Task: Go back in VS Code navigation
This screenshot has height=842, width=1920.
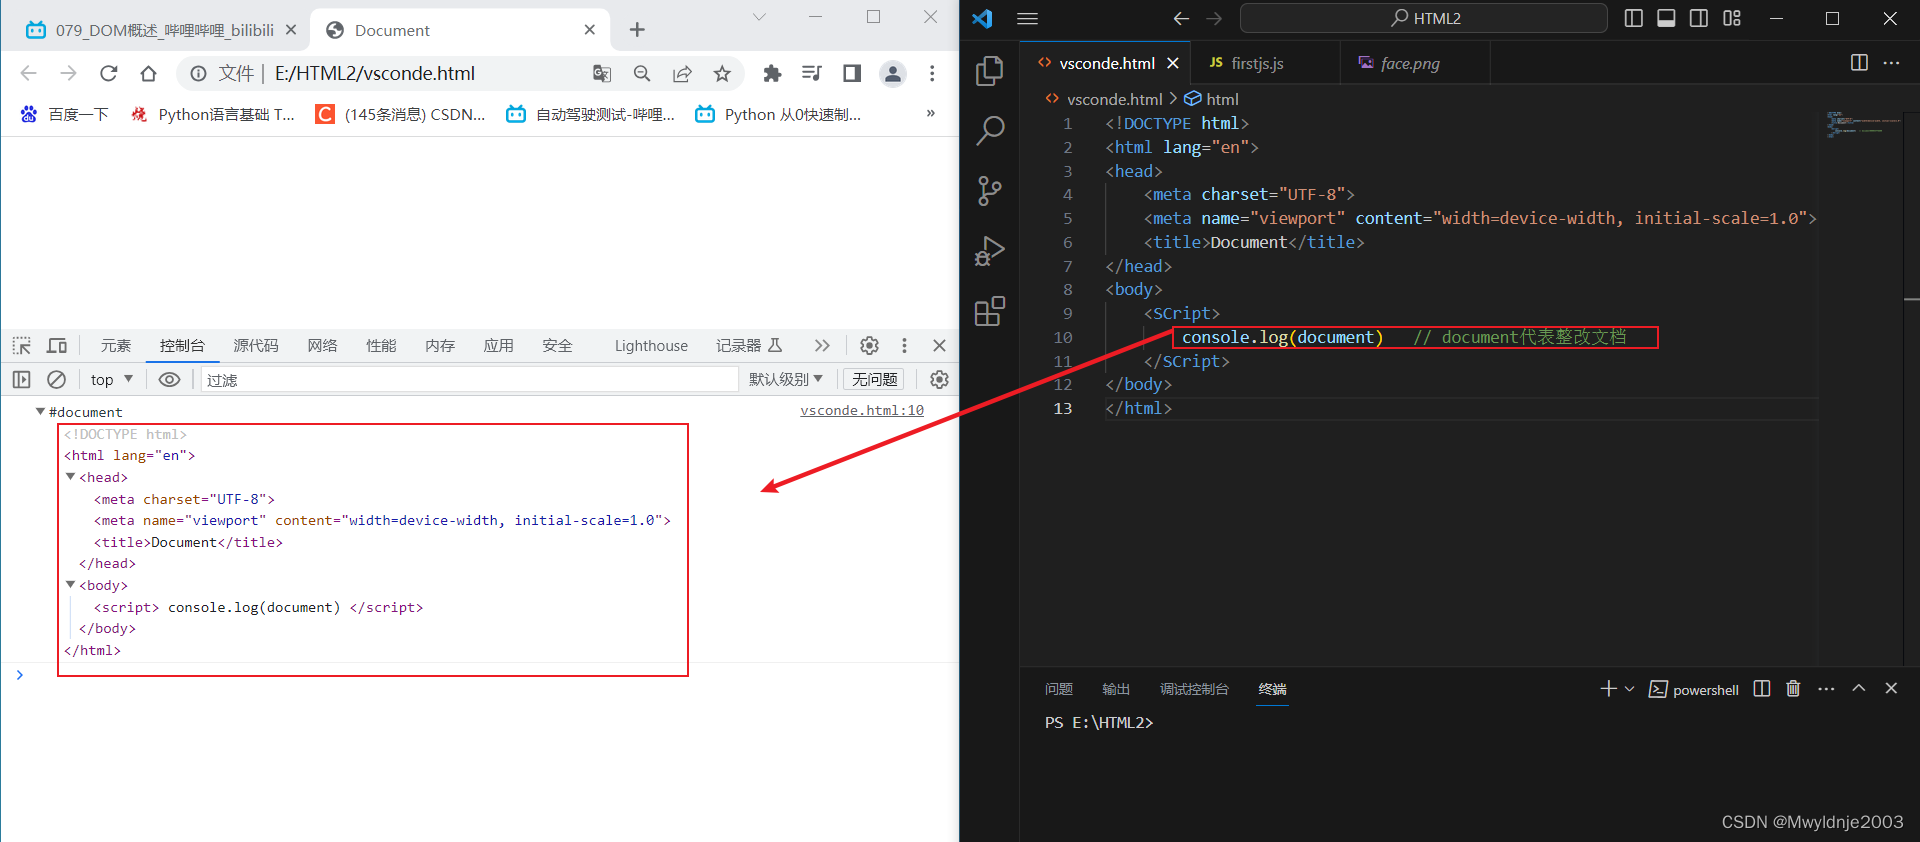Action: 1181,18
